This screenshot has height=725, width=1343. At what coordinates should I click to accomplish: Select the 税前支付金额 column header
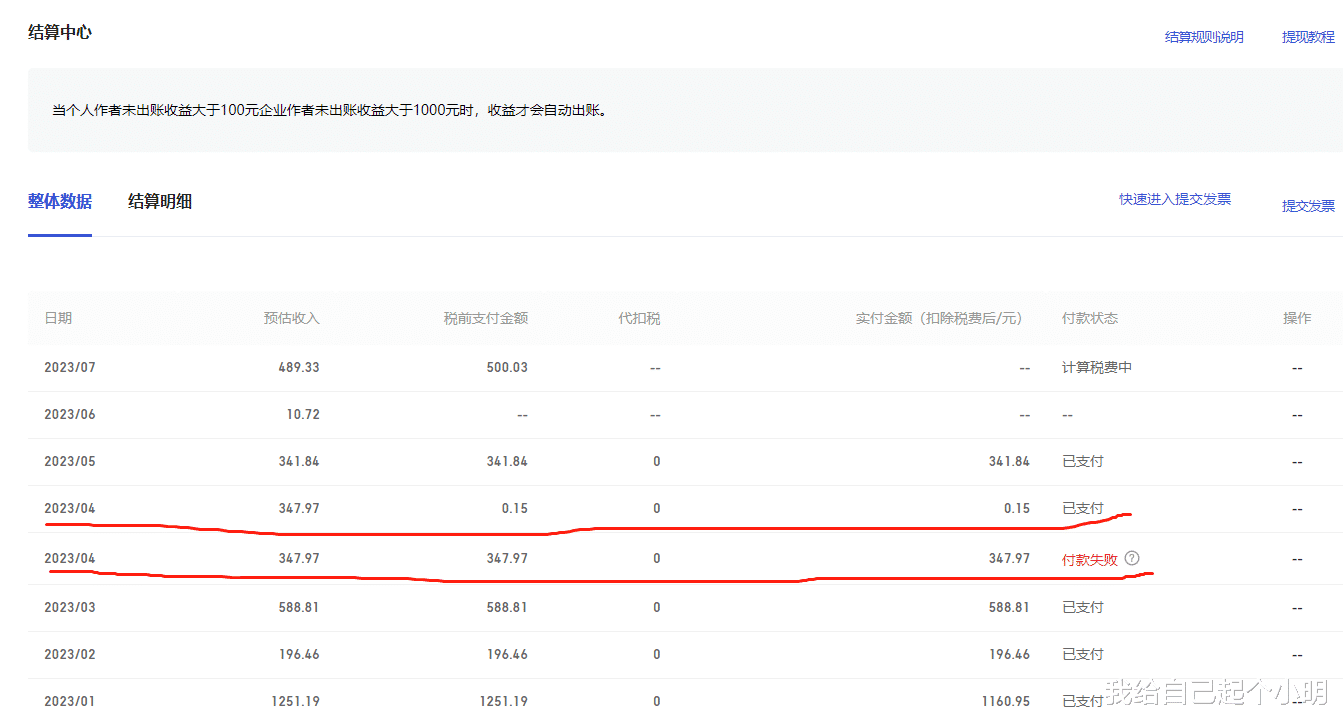pos(486,318)
